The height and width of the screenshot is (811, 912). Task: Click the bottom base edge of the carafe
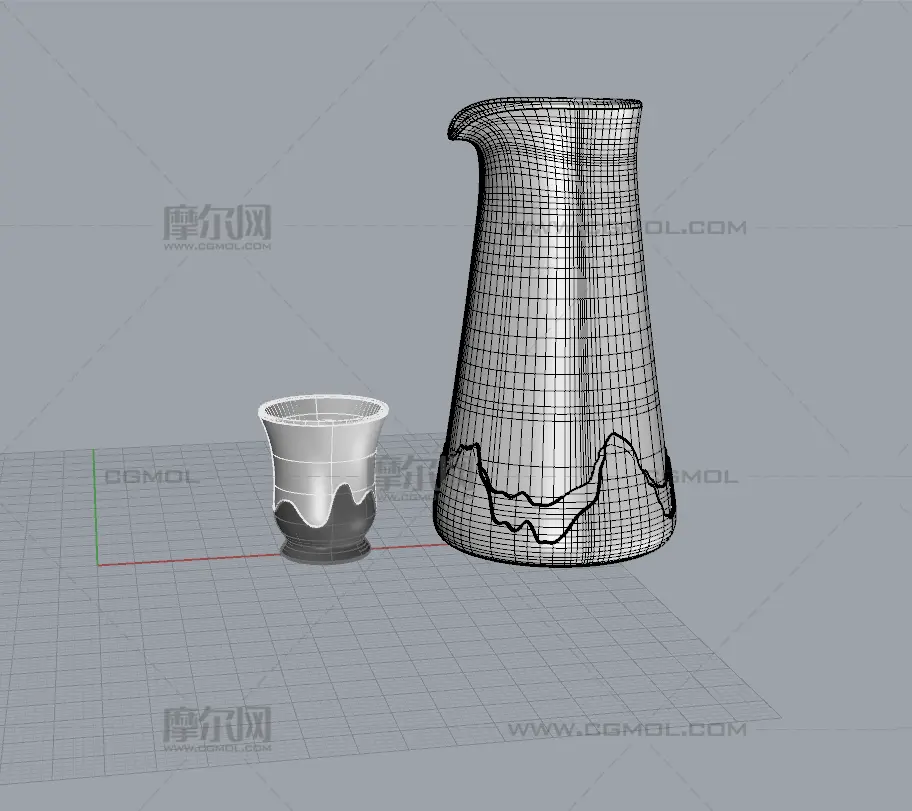coord(550,563)
